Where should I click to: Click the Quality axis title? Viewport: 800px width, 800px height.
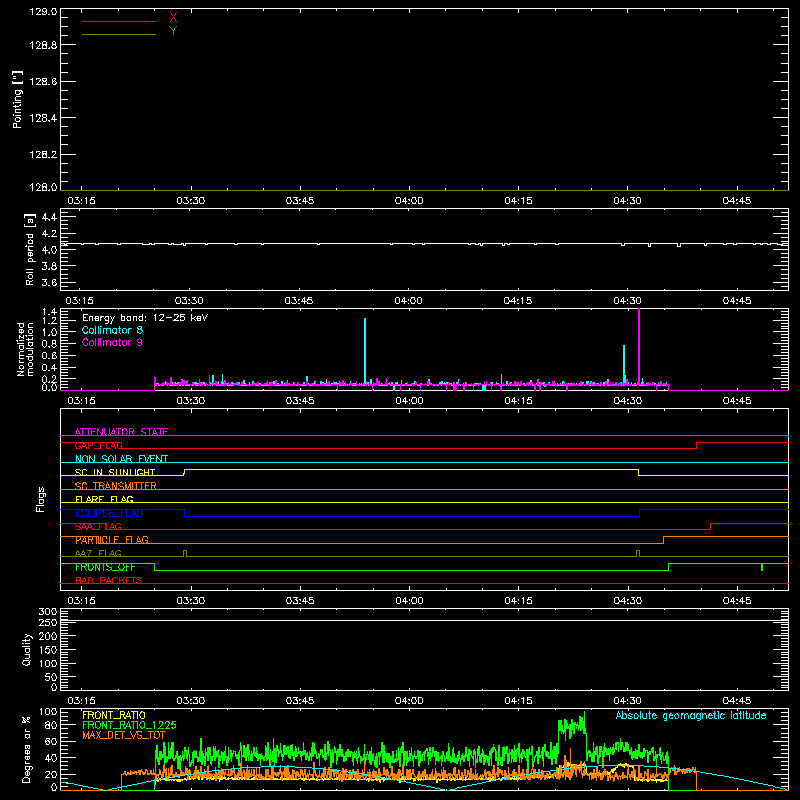(27, 649)
